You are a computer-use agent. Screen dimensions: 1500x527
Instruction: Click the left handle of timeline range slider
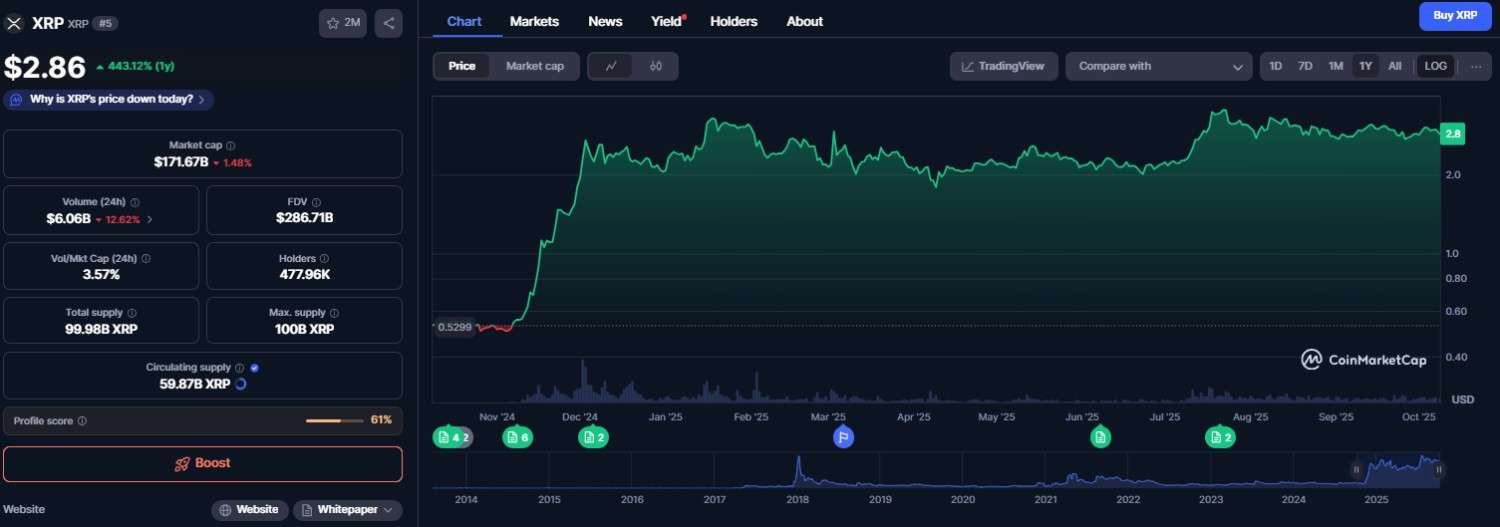click(1357, 469)
